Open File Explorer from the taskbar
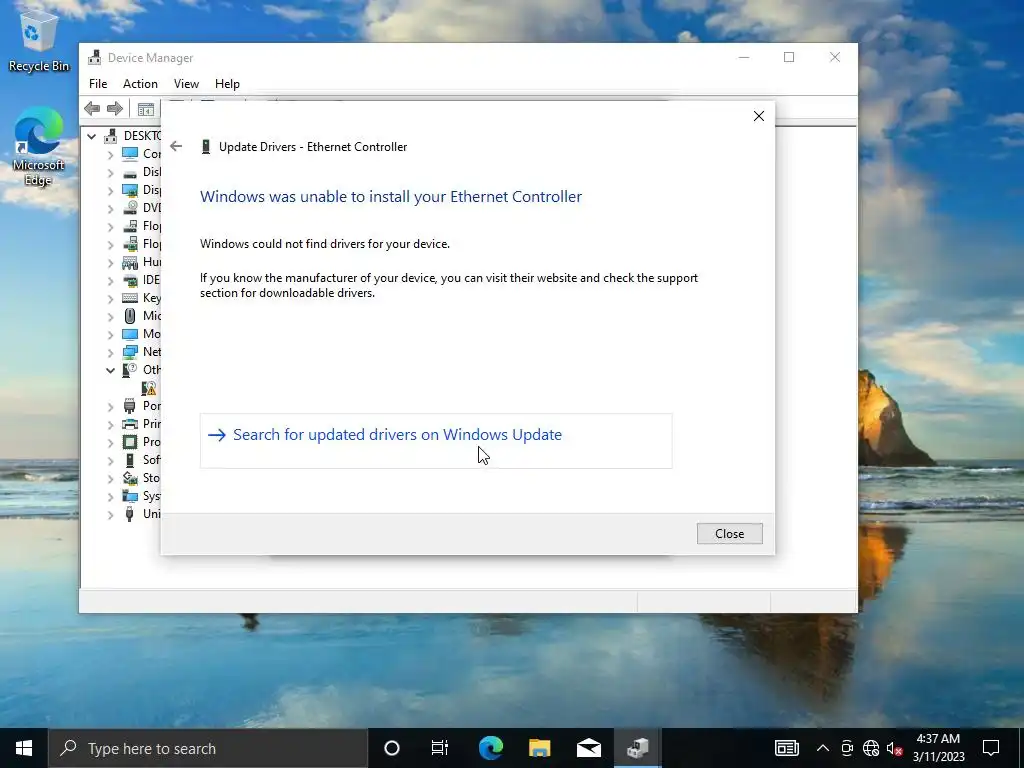Viewport: 1024px width, 768px height. pyautogui.click(x=539, y=748)
